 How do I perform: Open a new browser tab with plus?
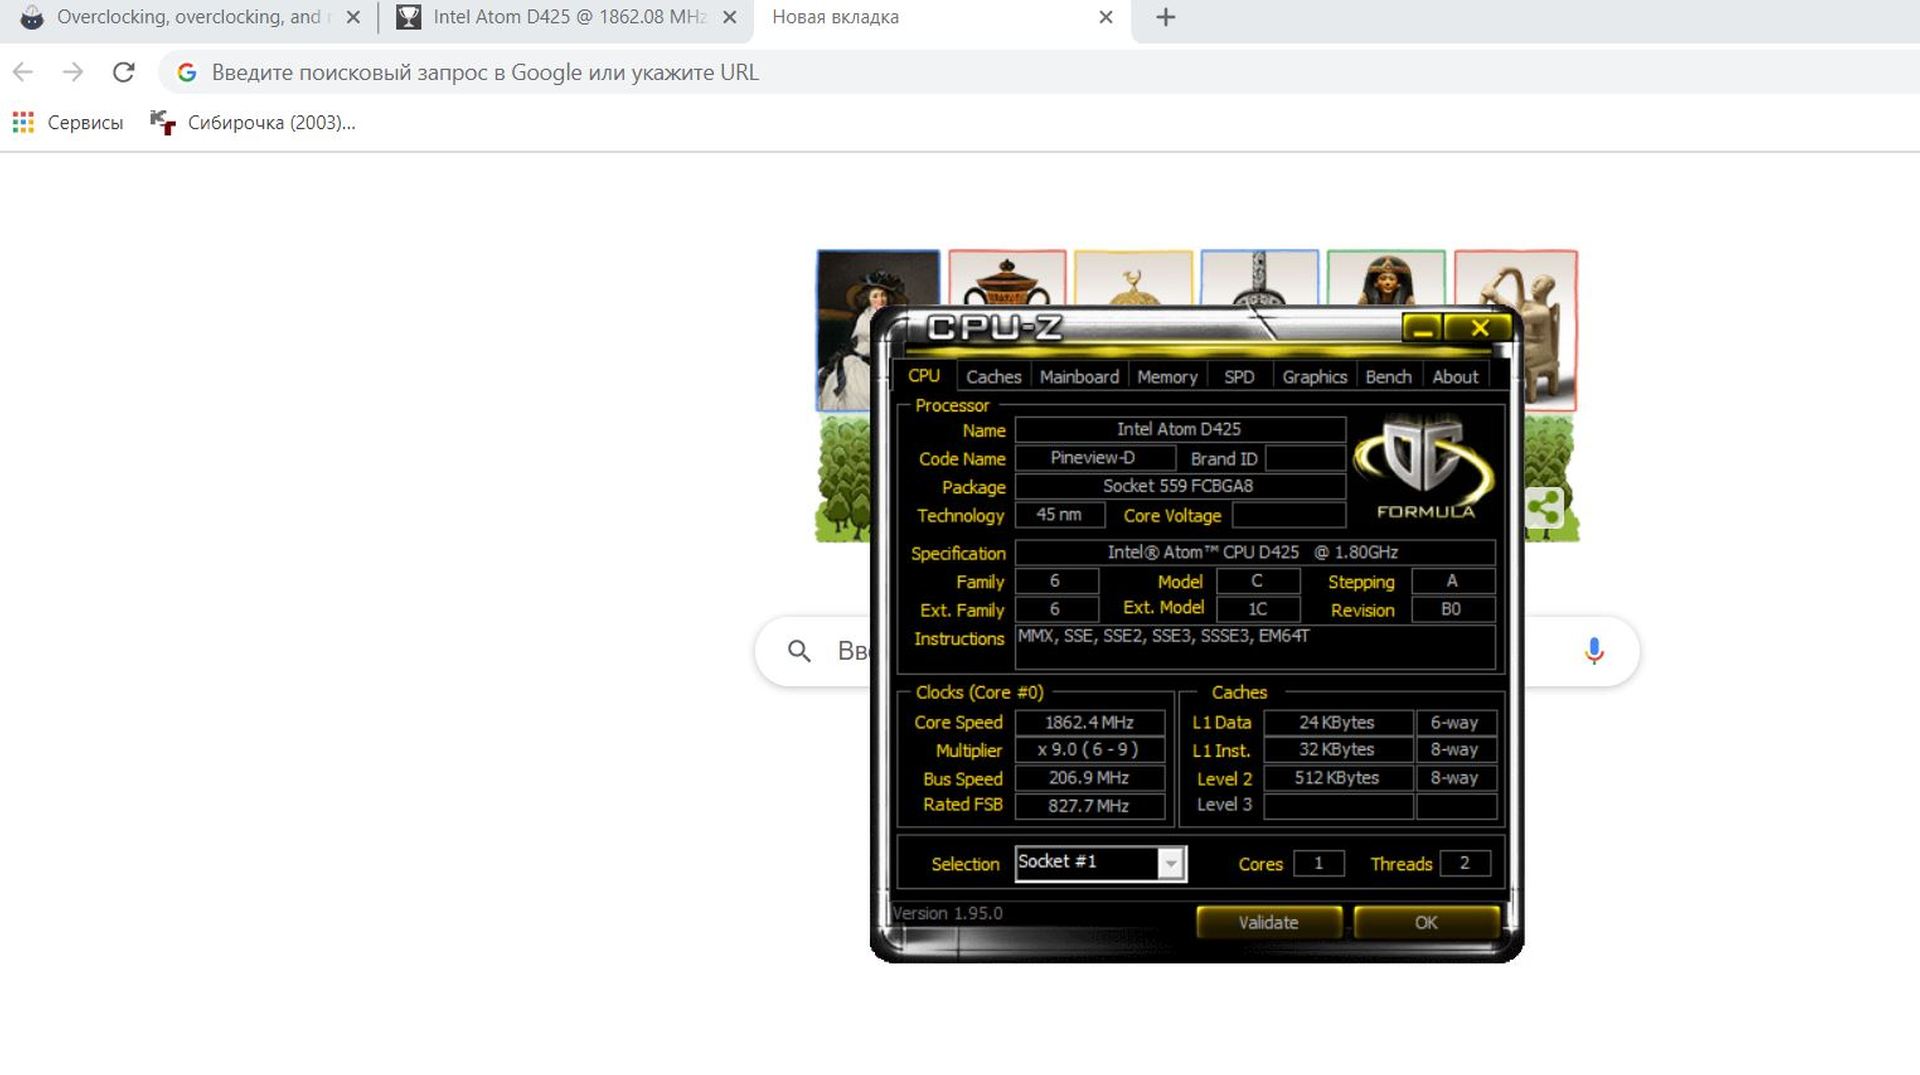pyautogui.click(x=1165, y=17)
